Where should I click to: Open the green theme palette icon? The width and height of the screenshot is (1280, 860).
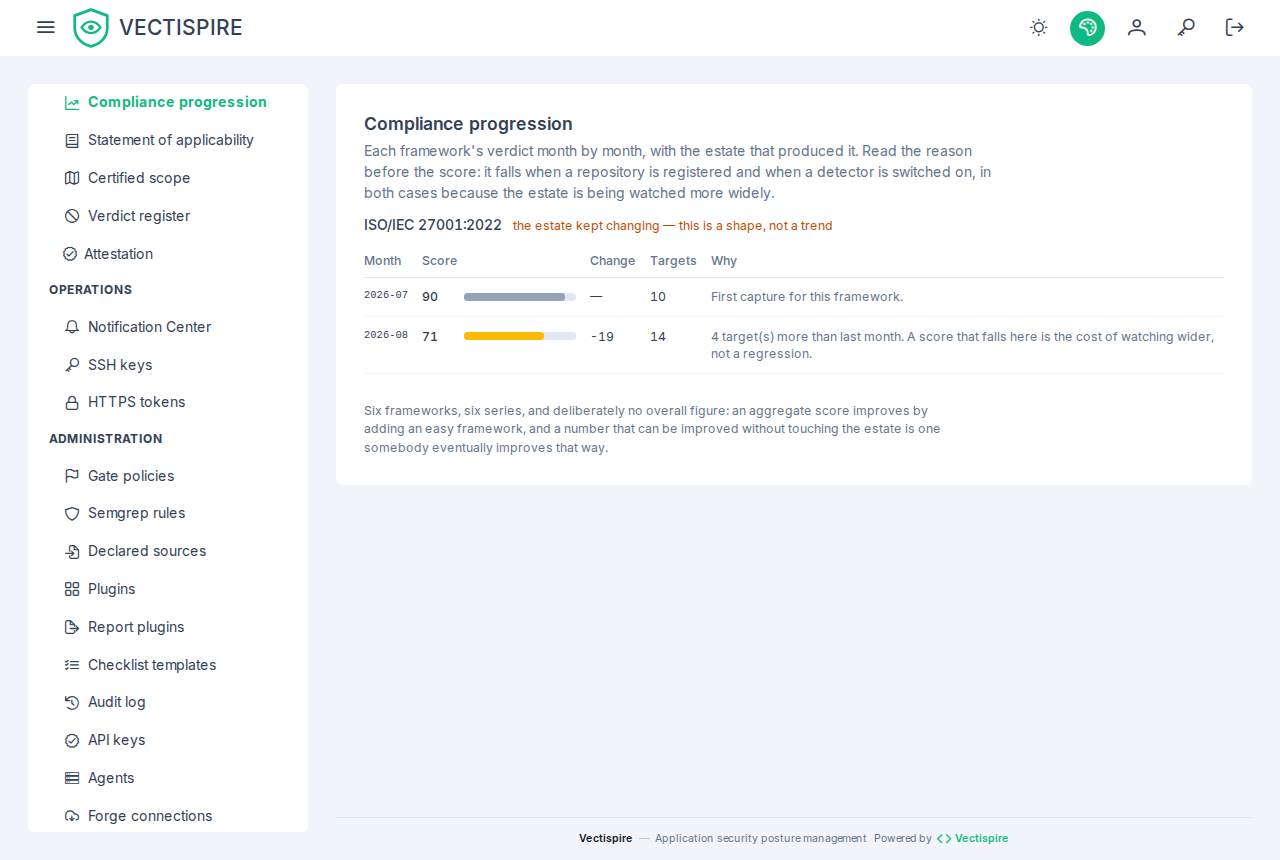[x=1087, y=27]
